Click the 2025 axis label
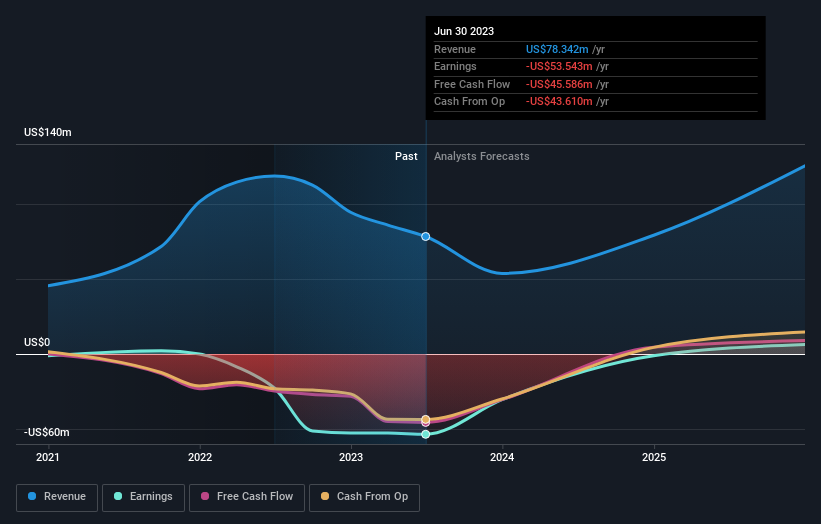 pos(654,458)
